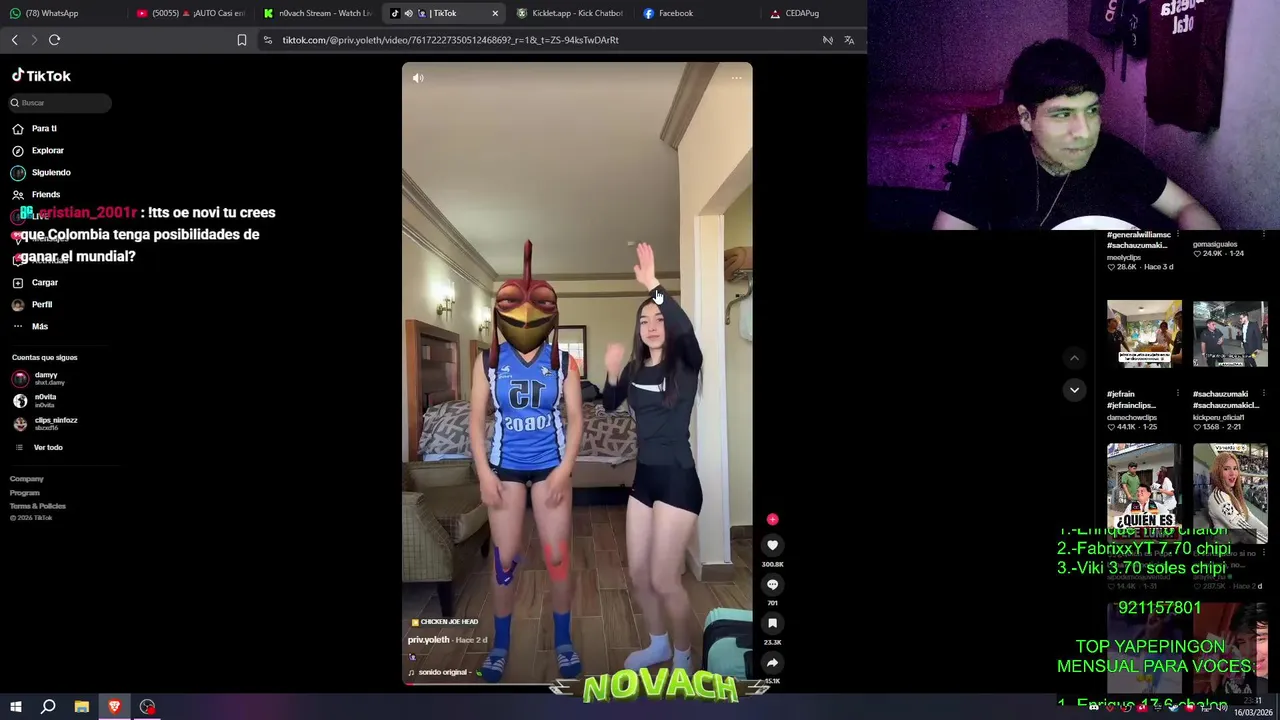Expand the Program footer section
Screen dimensions: 1280x720
(25, 492)
